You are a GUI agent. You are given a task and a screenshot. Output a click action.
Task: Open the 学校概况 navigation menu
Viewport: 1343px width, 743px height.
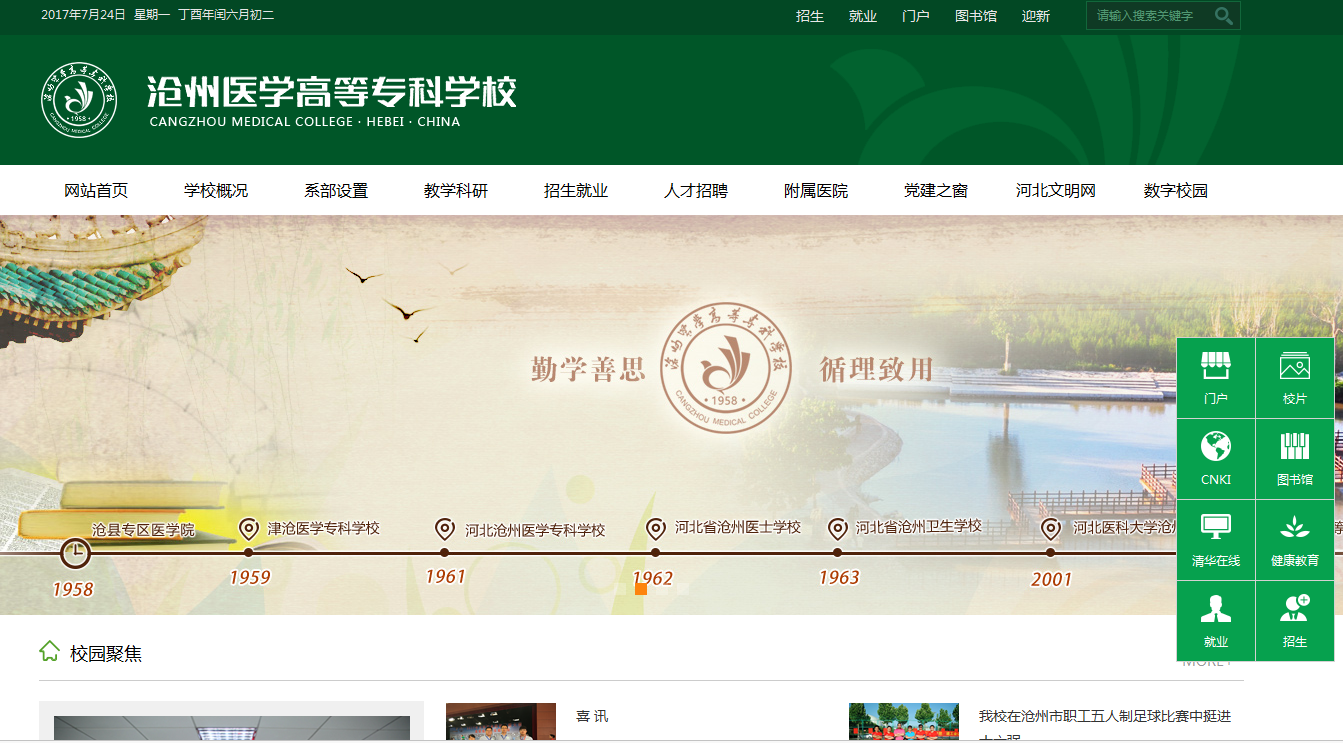point(216,191)
